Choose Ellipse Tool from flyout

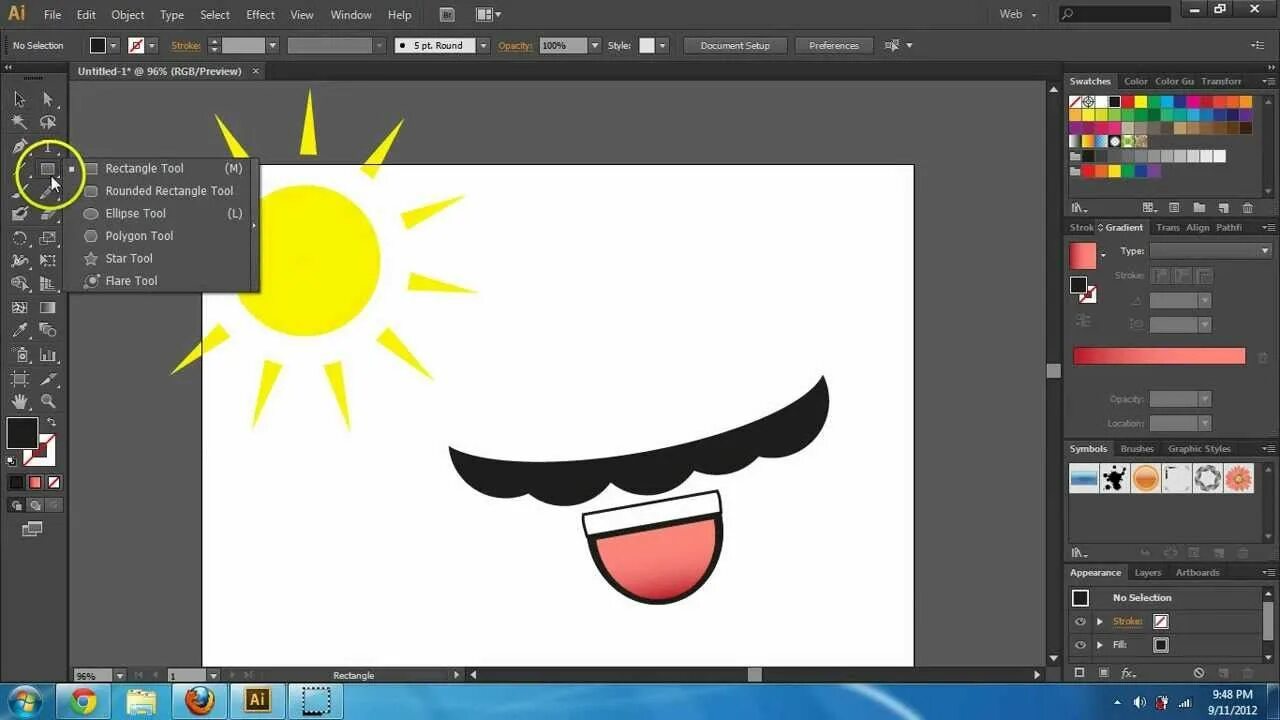click(135, 213)
